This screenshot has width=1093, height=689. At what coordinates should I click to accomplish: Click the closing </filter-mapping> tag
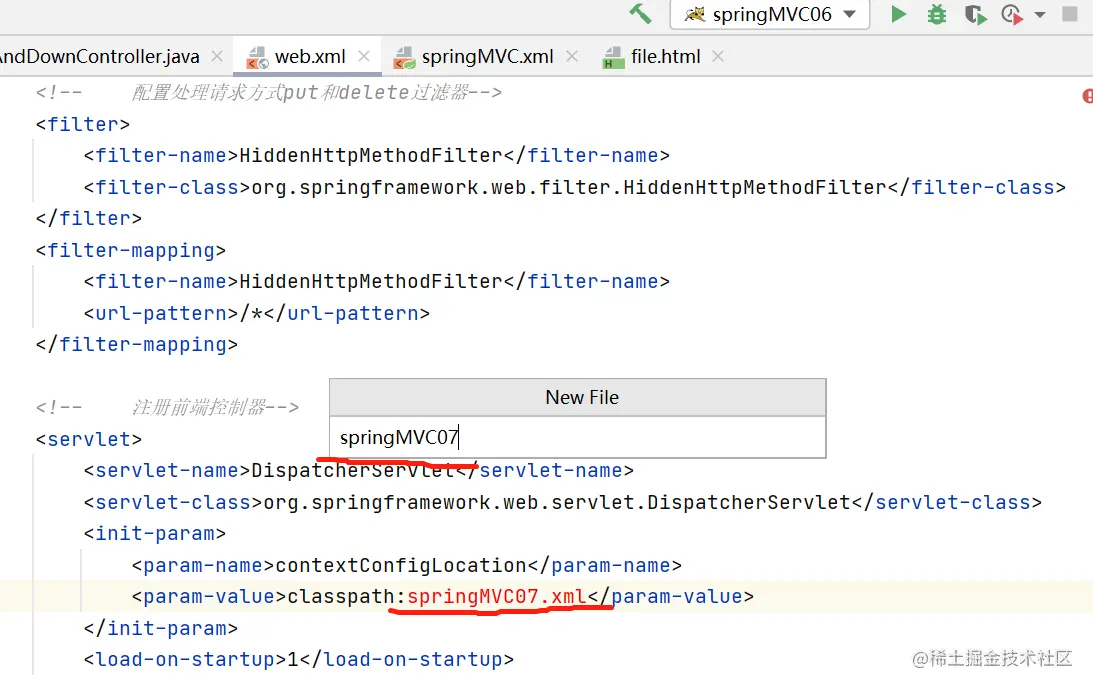pos(137,344)
